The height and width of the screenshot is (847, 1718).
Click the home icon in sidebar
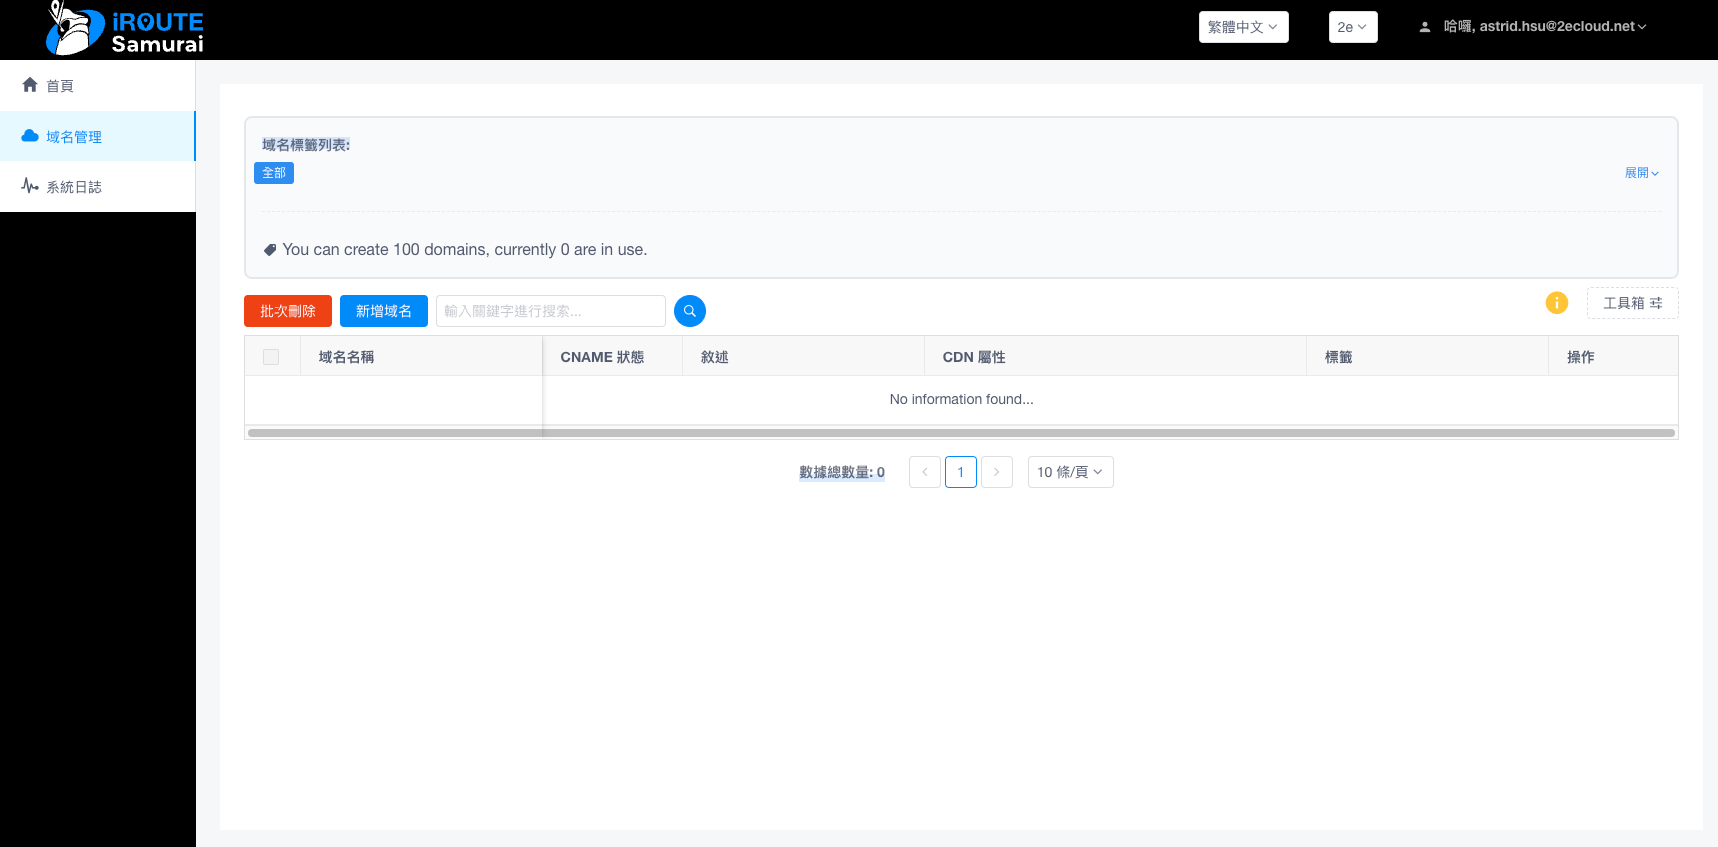coord(30,85)
